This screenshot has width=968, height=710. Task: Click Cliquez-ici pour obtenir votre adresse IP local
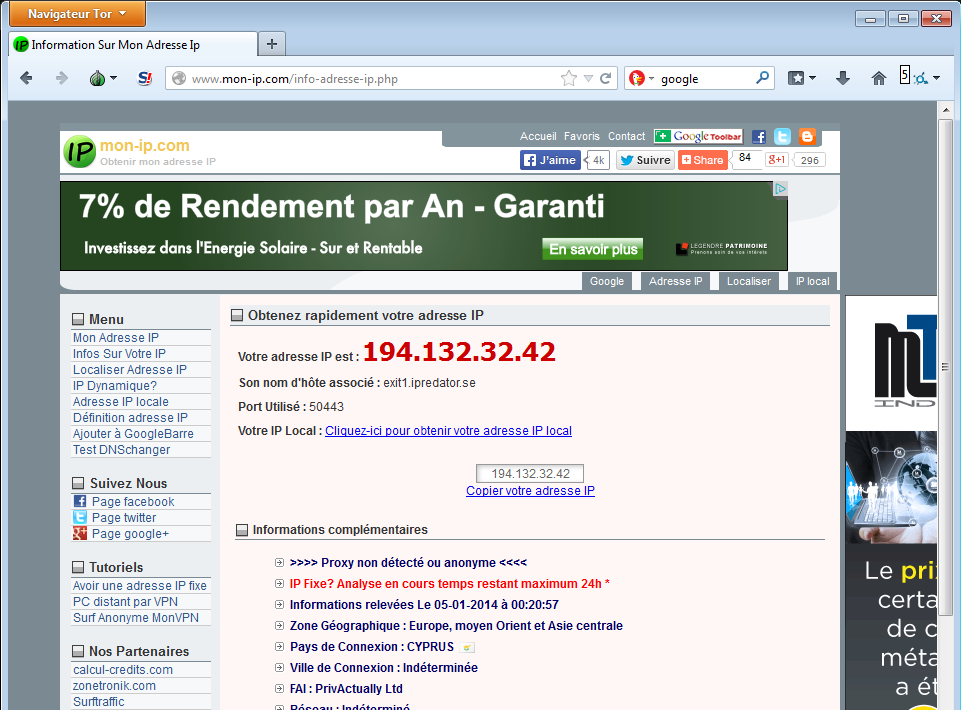(x=448, y=431)
